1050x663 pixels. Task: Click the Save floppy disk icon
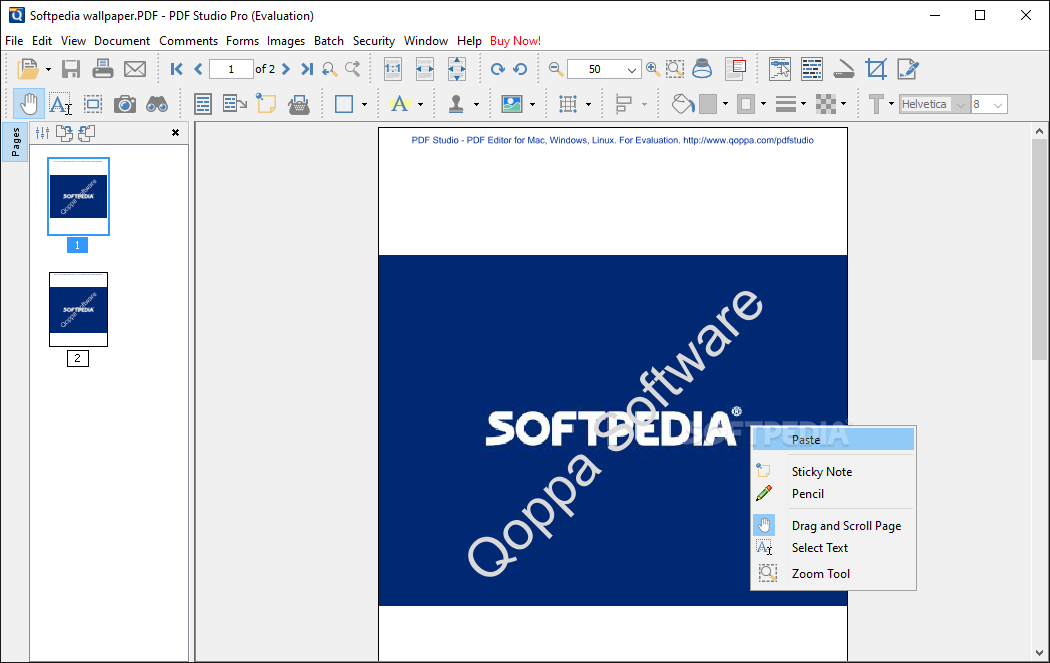click(x=71, y=69)
